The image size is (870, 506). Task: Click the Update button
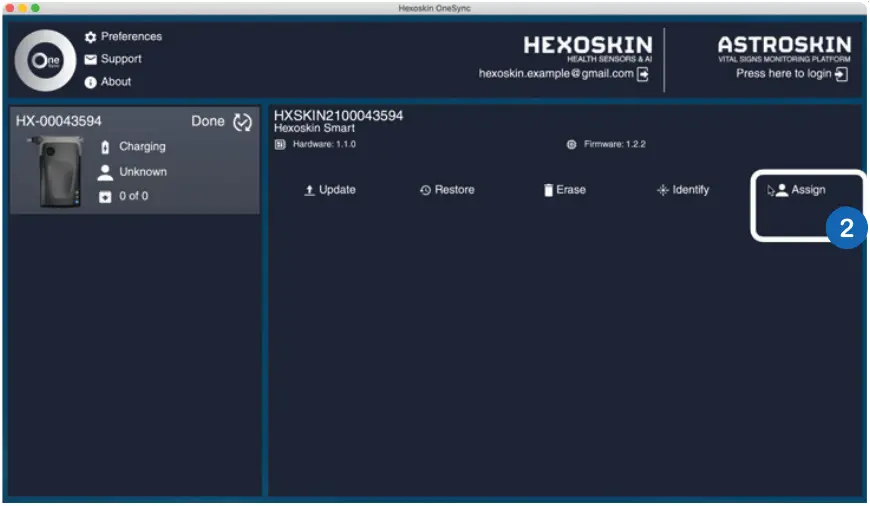[330, 190]
